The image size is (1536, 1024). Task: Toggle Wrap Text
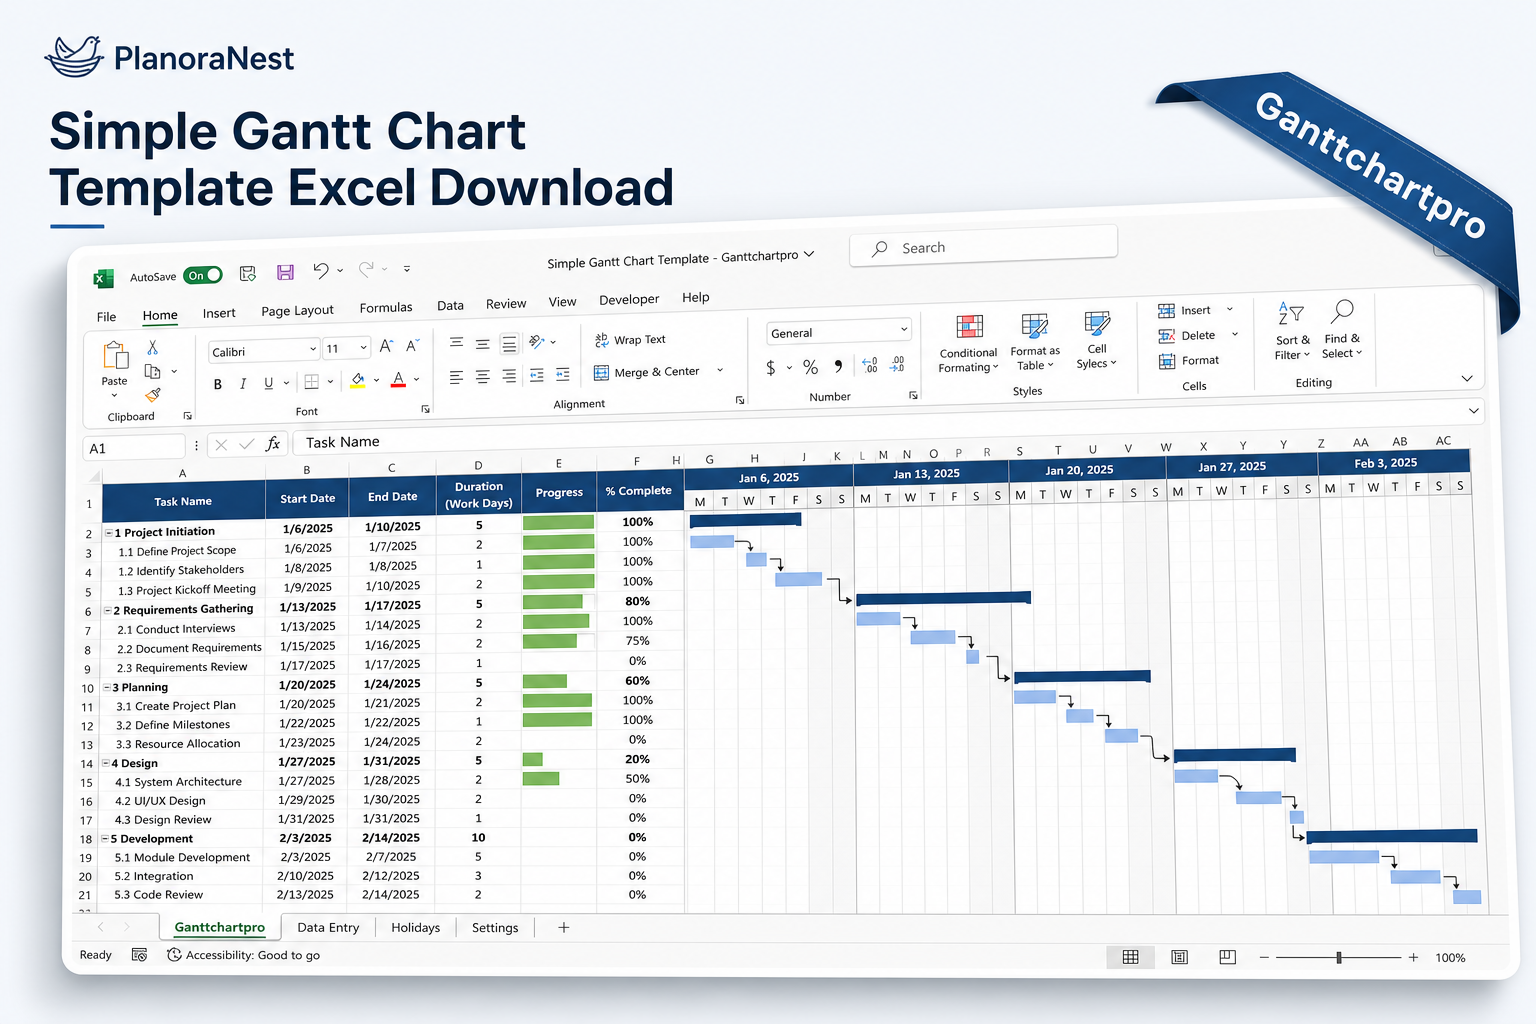(630, 340)
